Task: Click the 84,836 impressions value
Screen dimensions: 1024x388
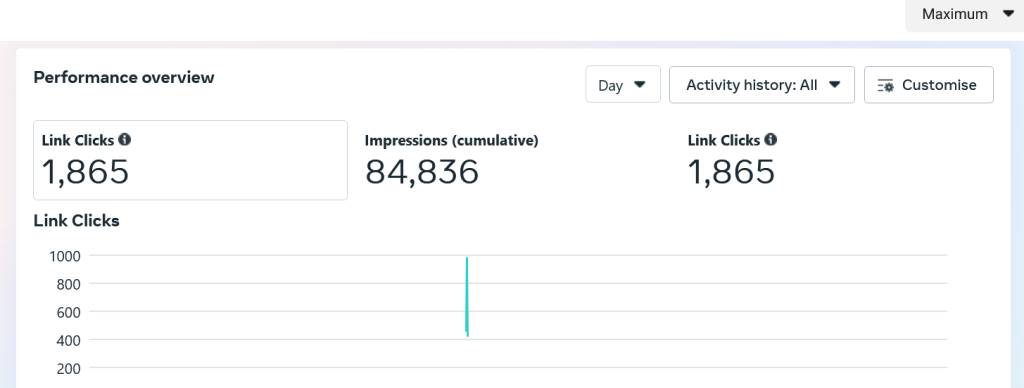Action: point(422,172)
